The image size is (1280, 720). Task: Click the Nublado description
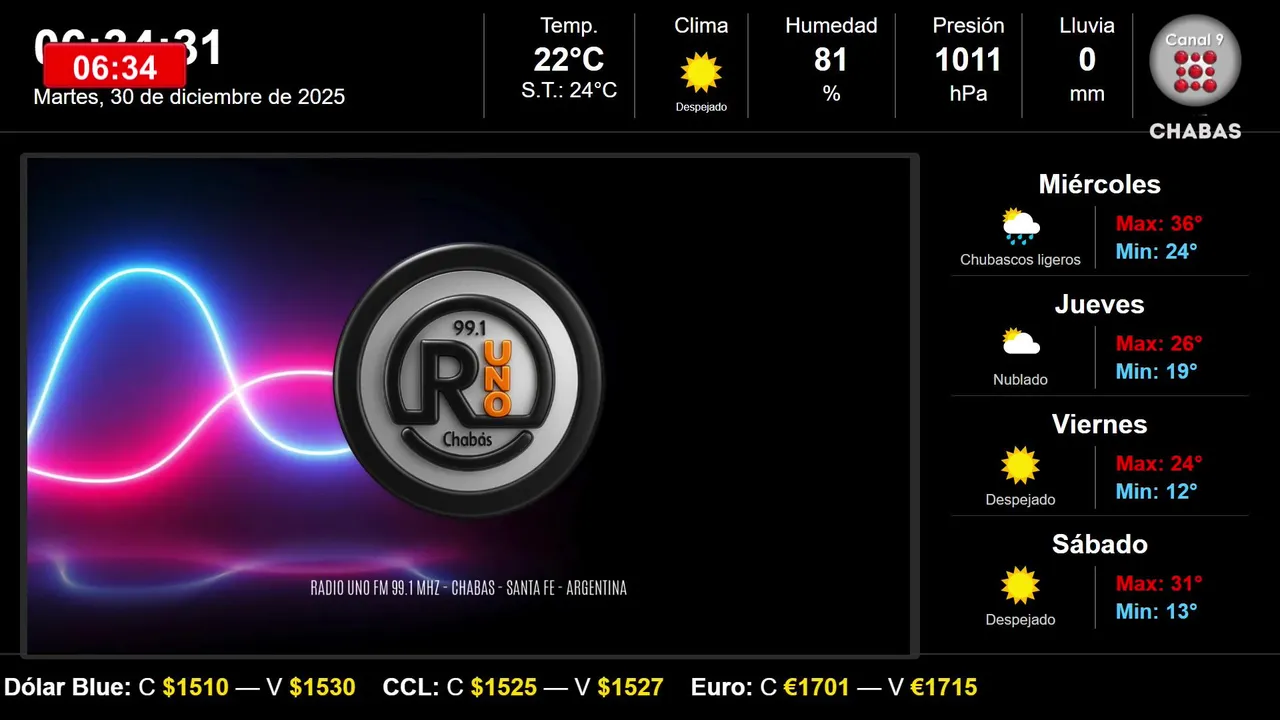(x=1021, y=380)
